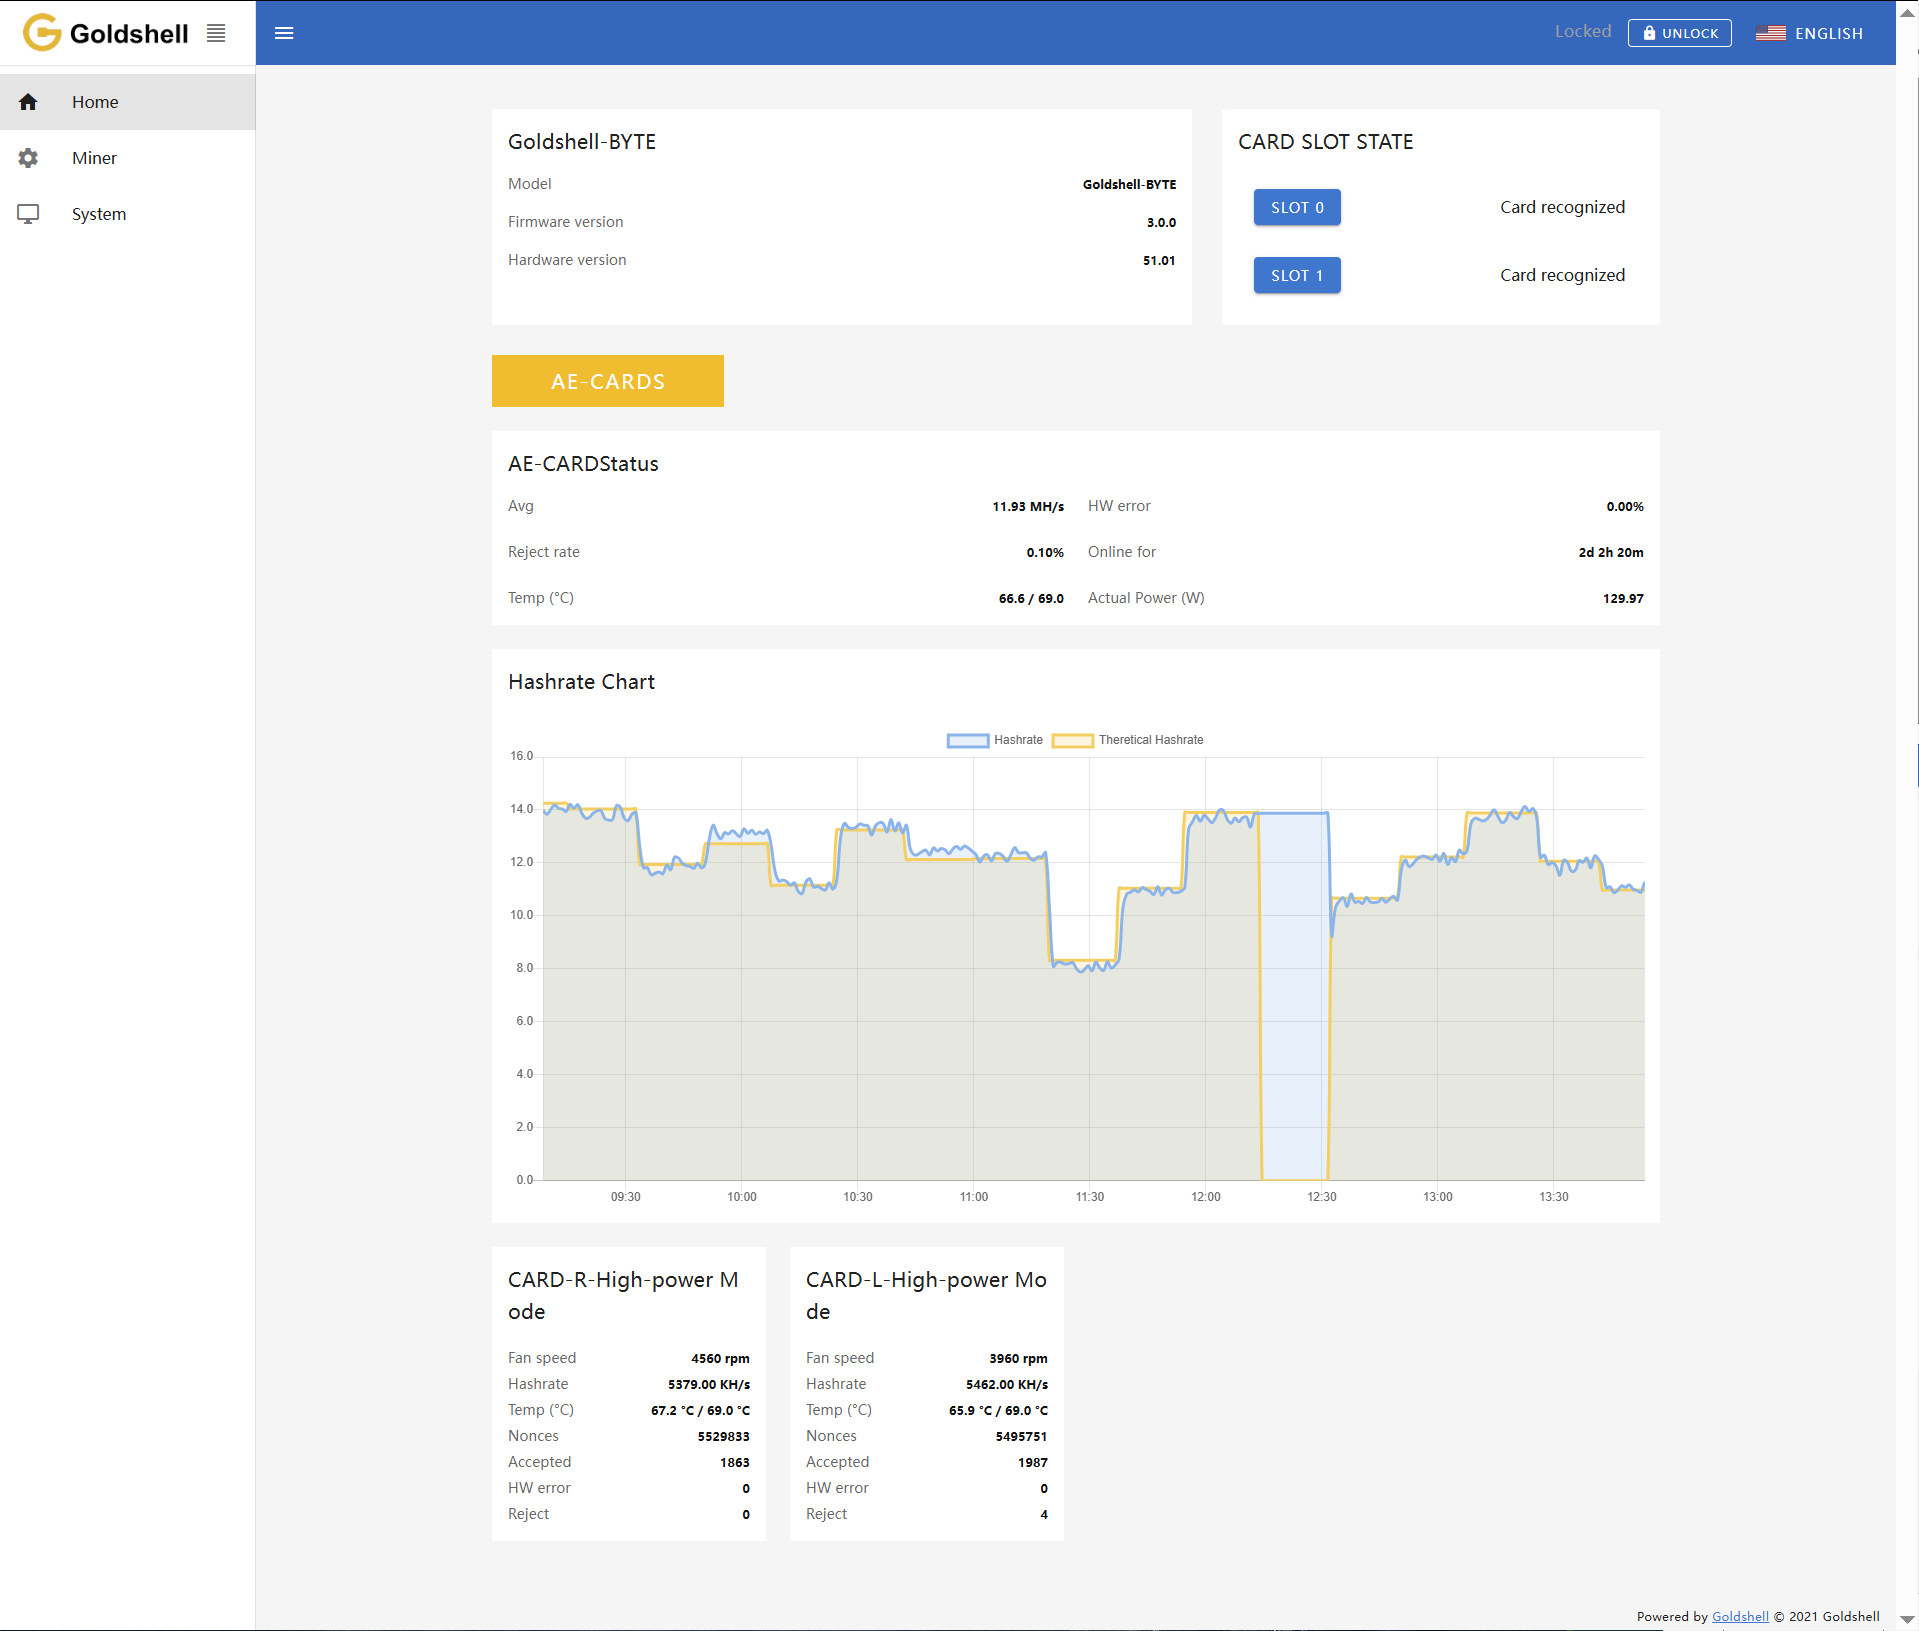Click the Model value Goldshell-BYTE
The height and width of the screenshot is (1631, 1919).
1129,185
